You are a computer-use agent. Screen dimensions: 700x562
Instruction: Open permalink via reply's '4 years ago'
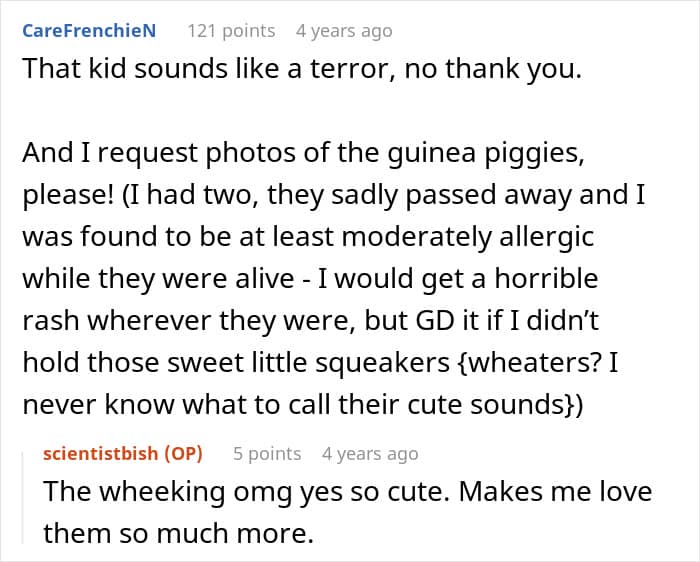[x=370, y=454]
